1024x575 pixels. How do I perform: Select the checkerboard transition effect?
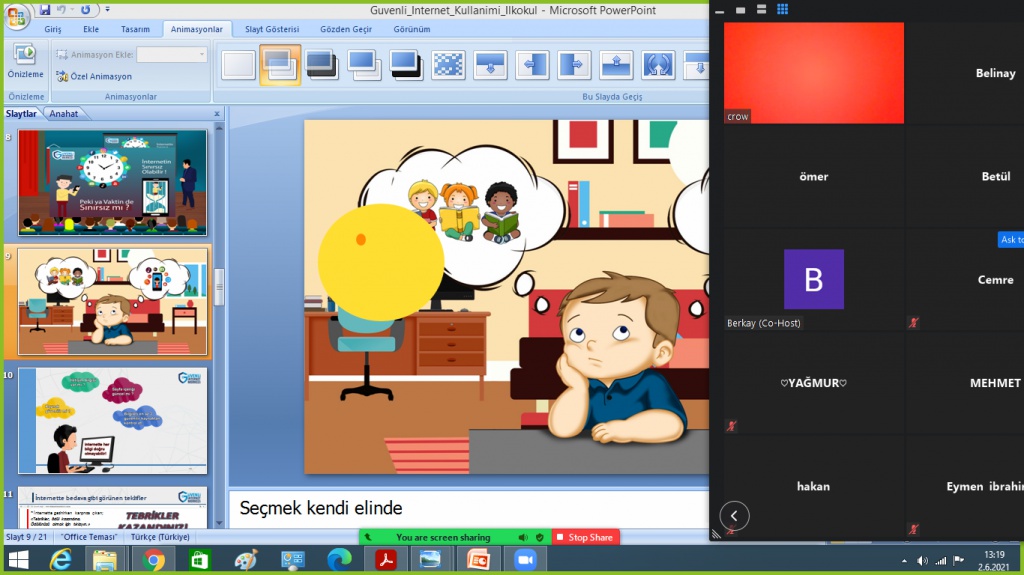[447, 65]
